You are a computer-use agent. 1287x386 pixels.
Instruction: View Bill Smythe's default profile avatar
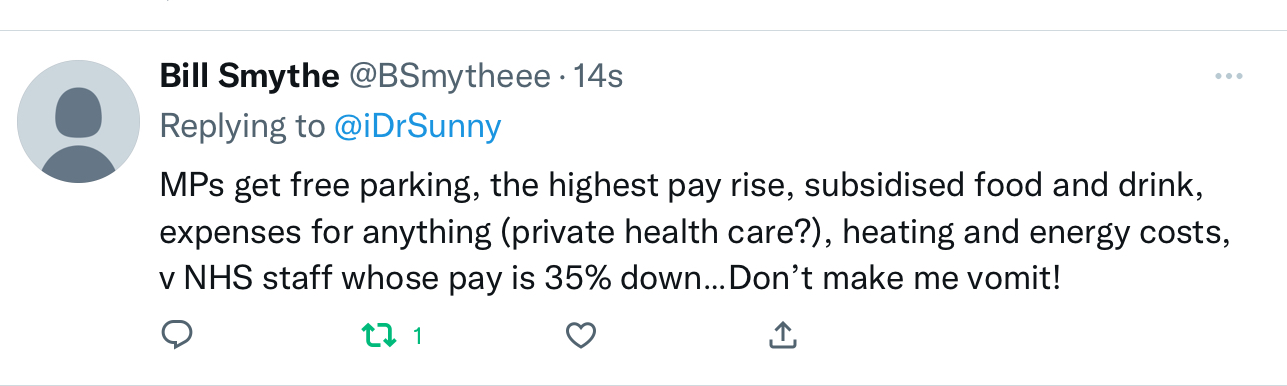click(80, 121)
